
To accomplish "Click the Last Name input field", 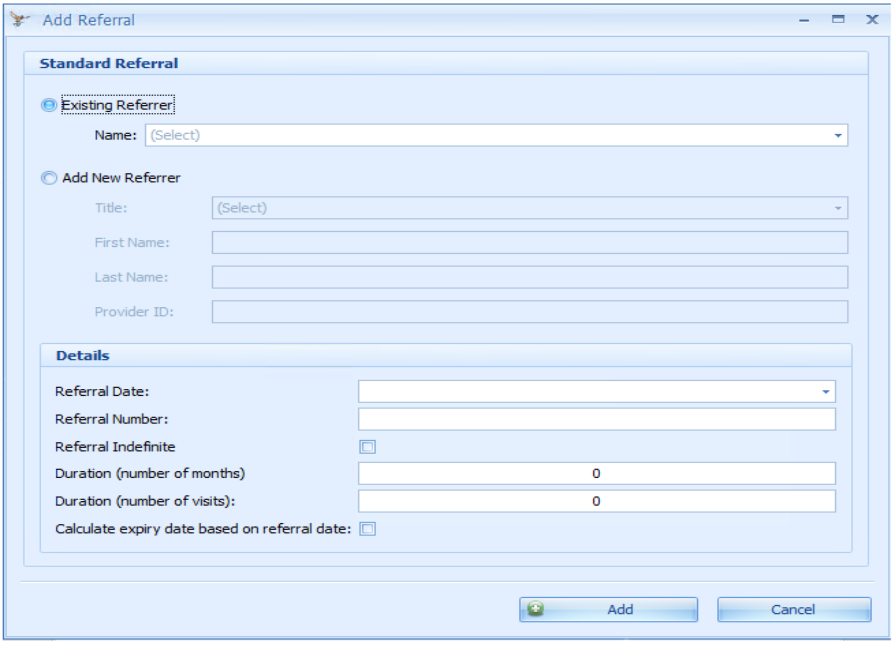I will point(530,277).
